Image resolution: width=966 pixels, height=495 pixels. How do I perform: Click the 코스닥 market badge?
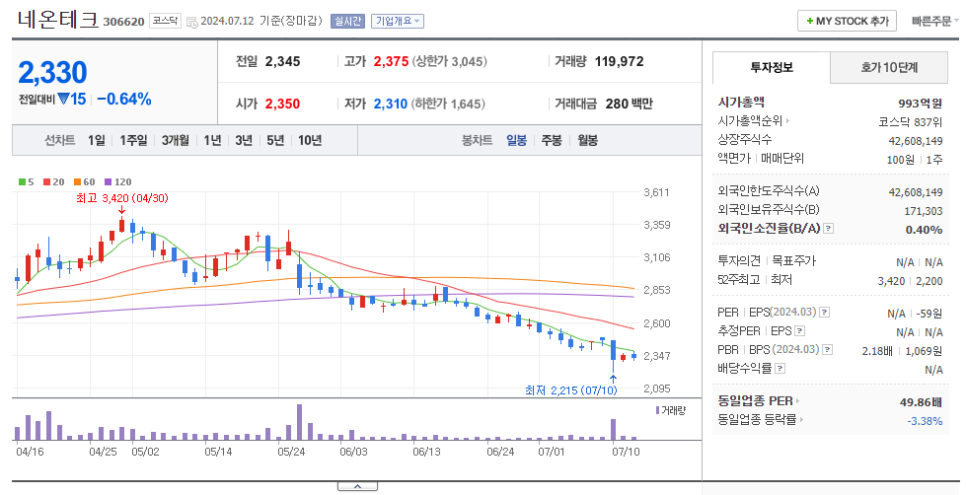pyautogui.click(x=165, y=21)
